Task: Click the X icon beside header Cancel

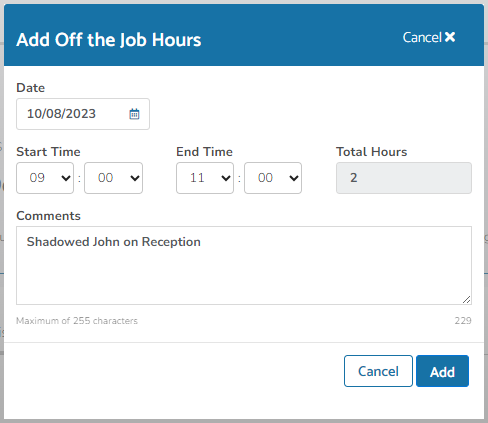Action: 450,37
